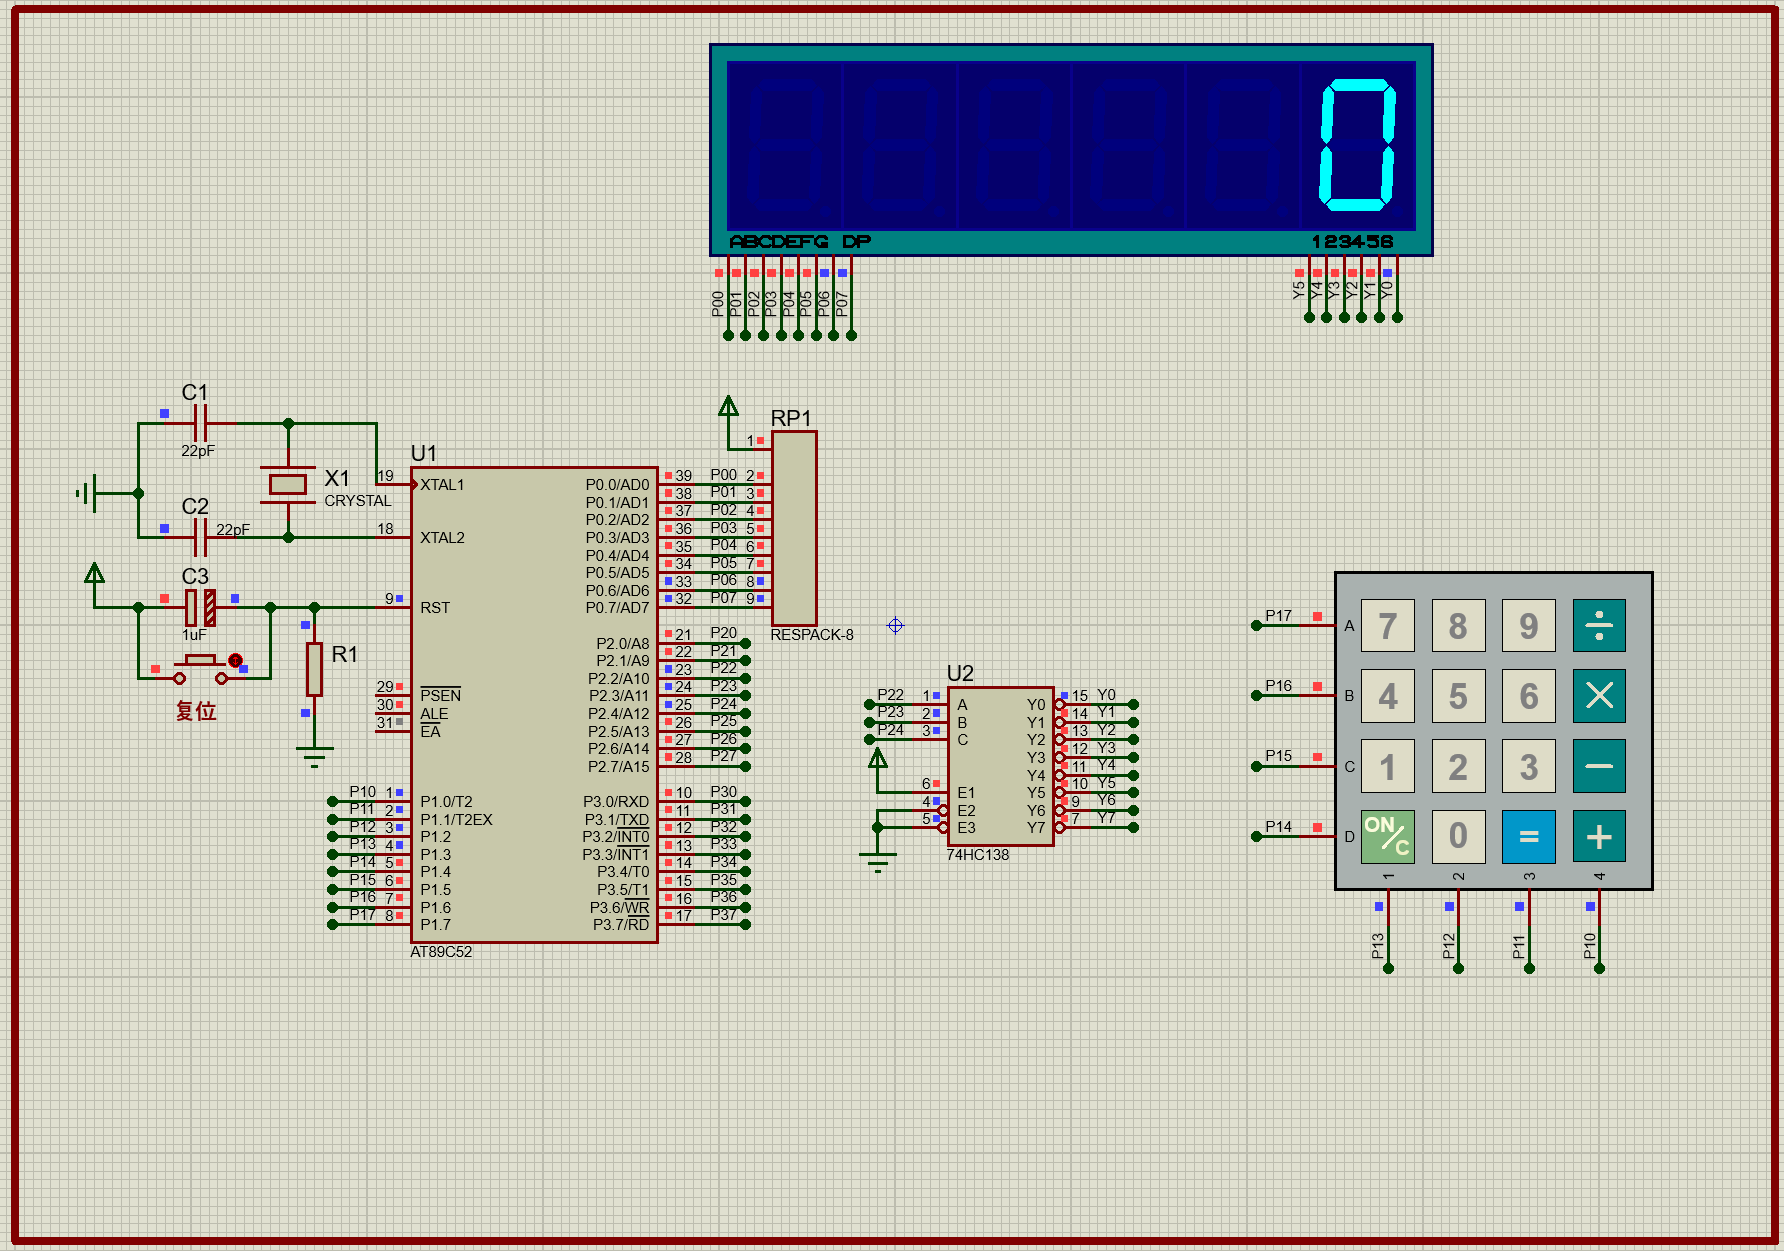Click the P2.0/A8 pin label
Image resolution: width=1784 pixels, height=1251 pixels.
(x=623, y=644)
